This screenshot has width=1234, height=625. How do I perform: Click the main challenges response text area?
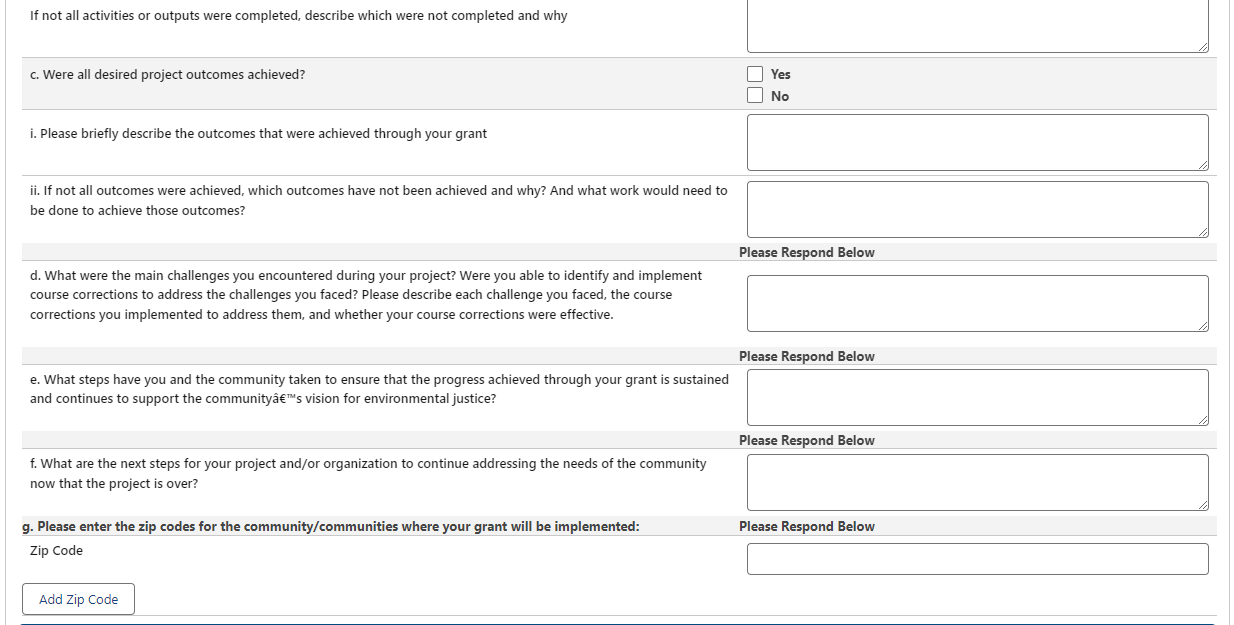[x=976, y=303]
